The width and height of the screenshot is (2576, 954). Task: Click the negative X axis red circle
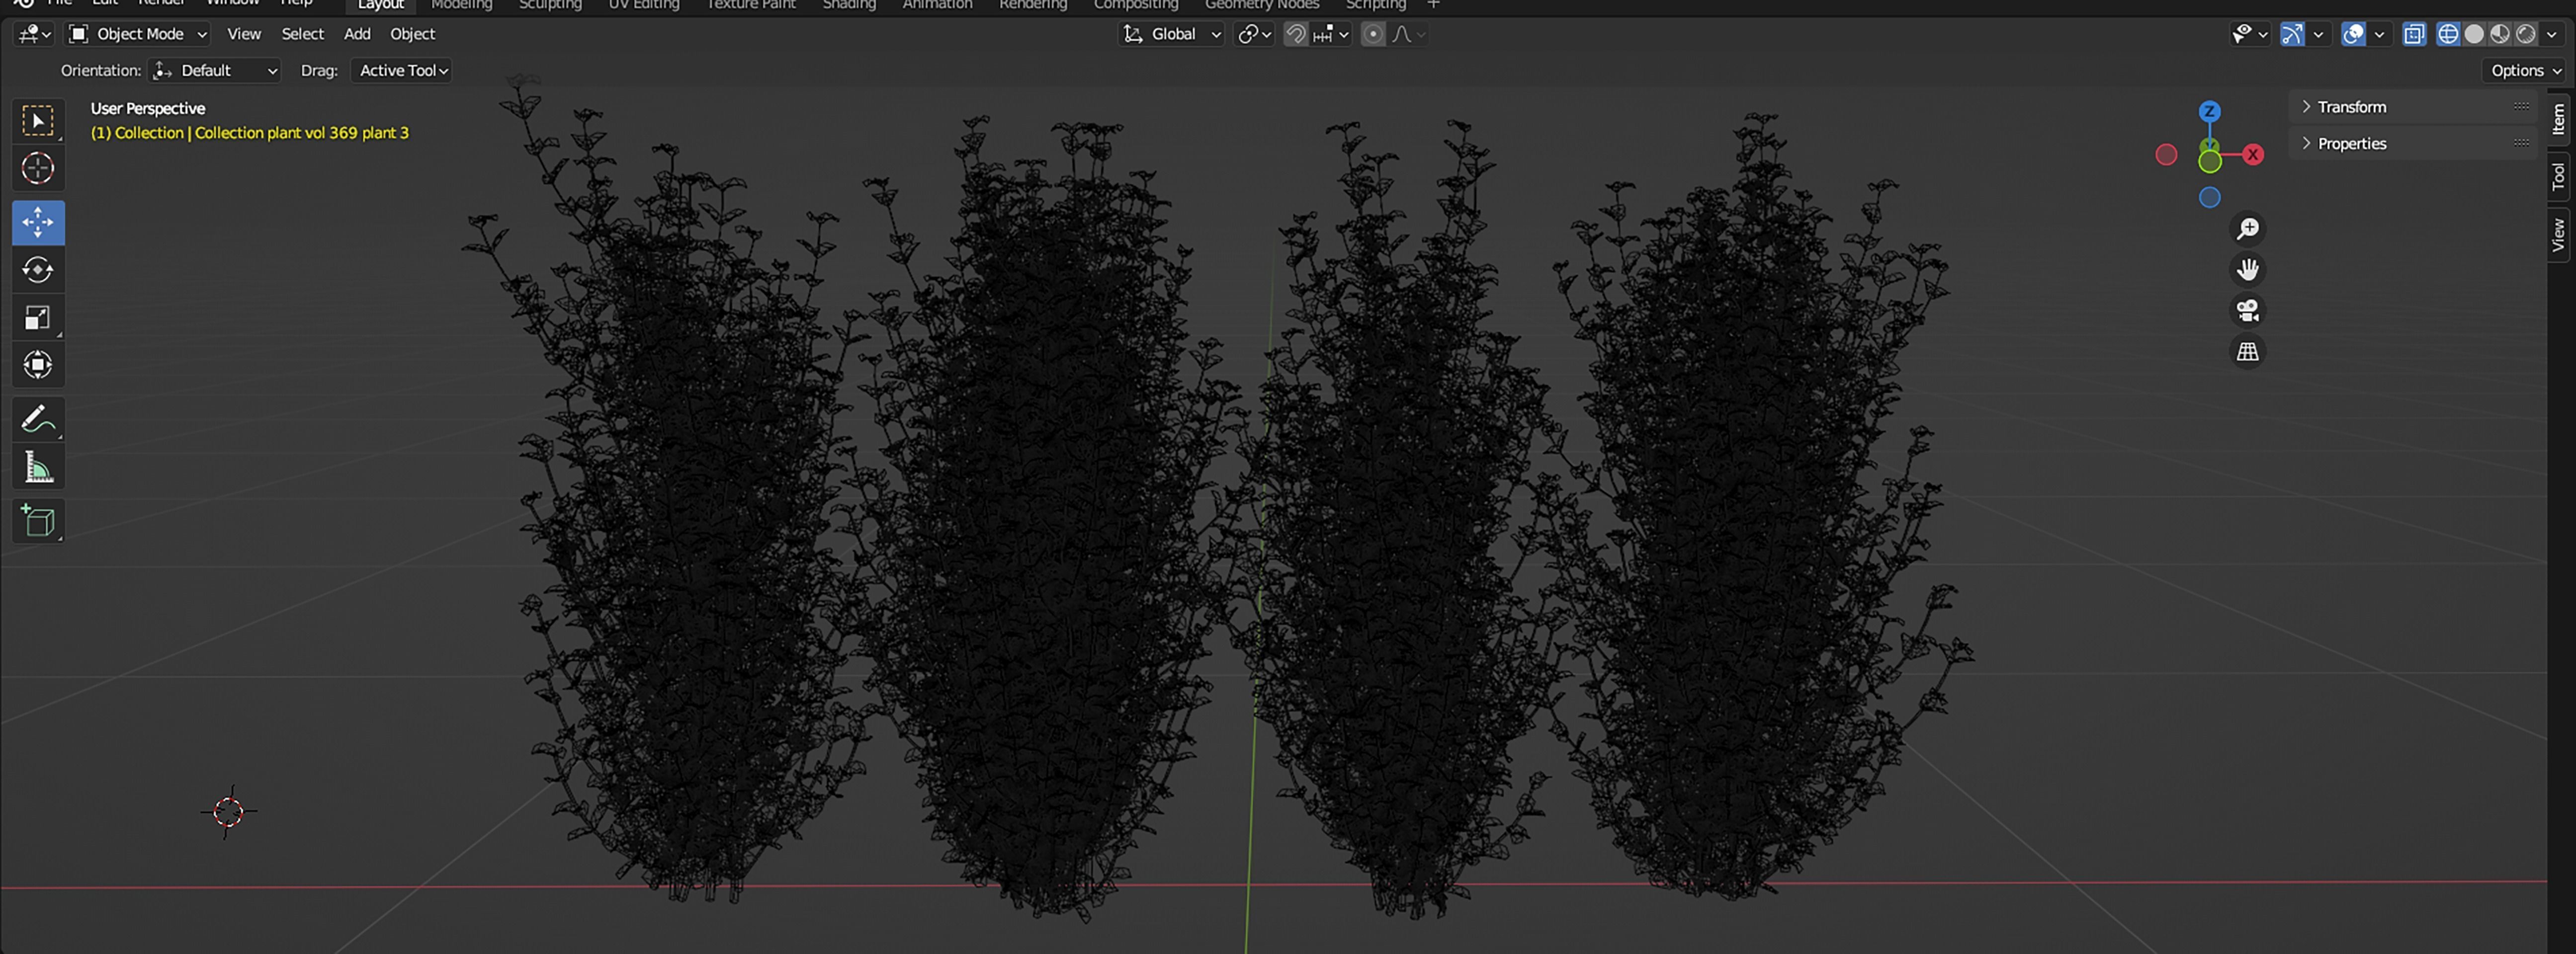2166,155
